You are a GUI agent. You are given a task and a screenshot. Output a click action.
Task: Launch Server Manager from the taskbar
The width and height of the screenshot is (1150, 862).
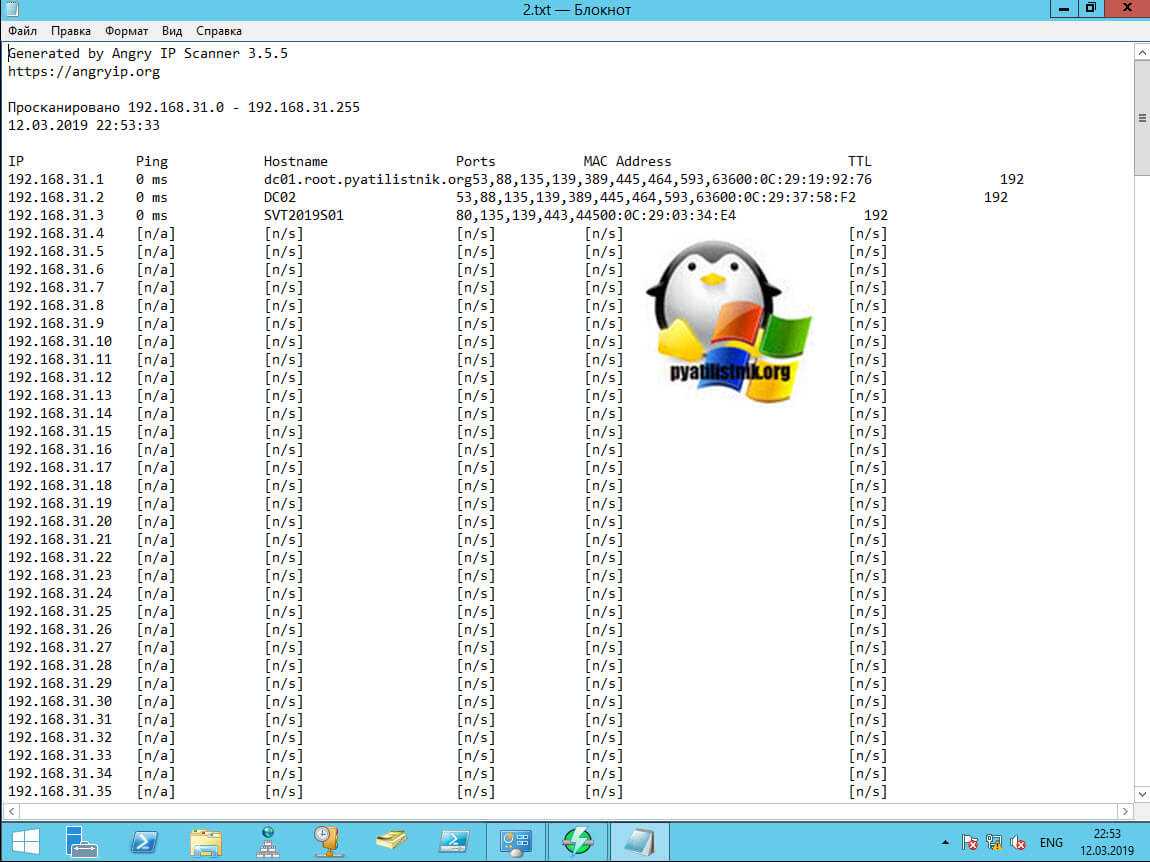[83, 840]
